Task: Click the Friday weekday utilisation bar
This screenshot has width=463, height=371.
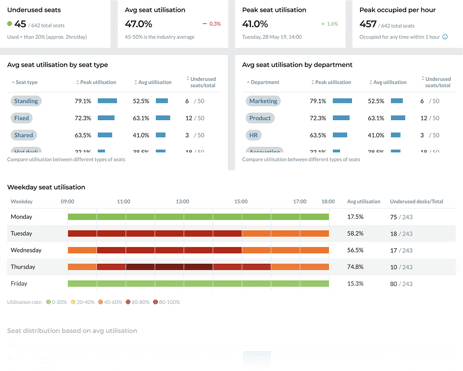Action: click(198, 284)
